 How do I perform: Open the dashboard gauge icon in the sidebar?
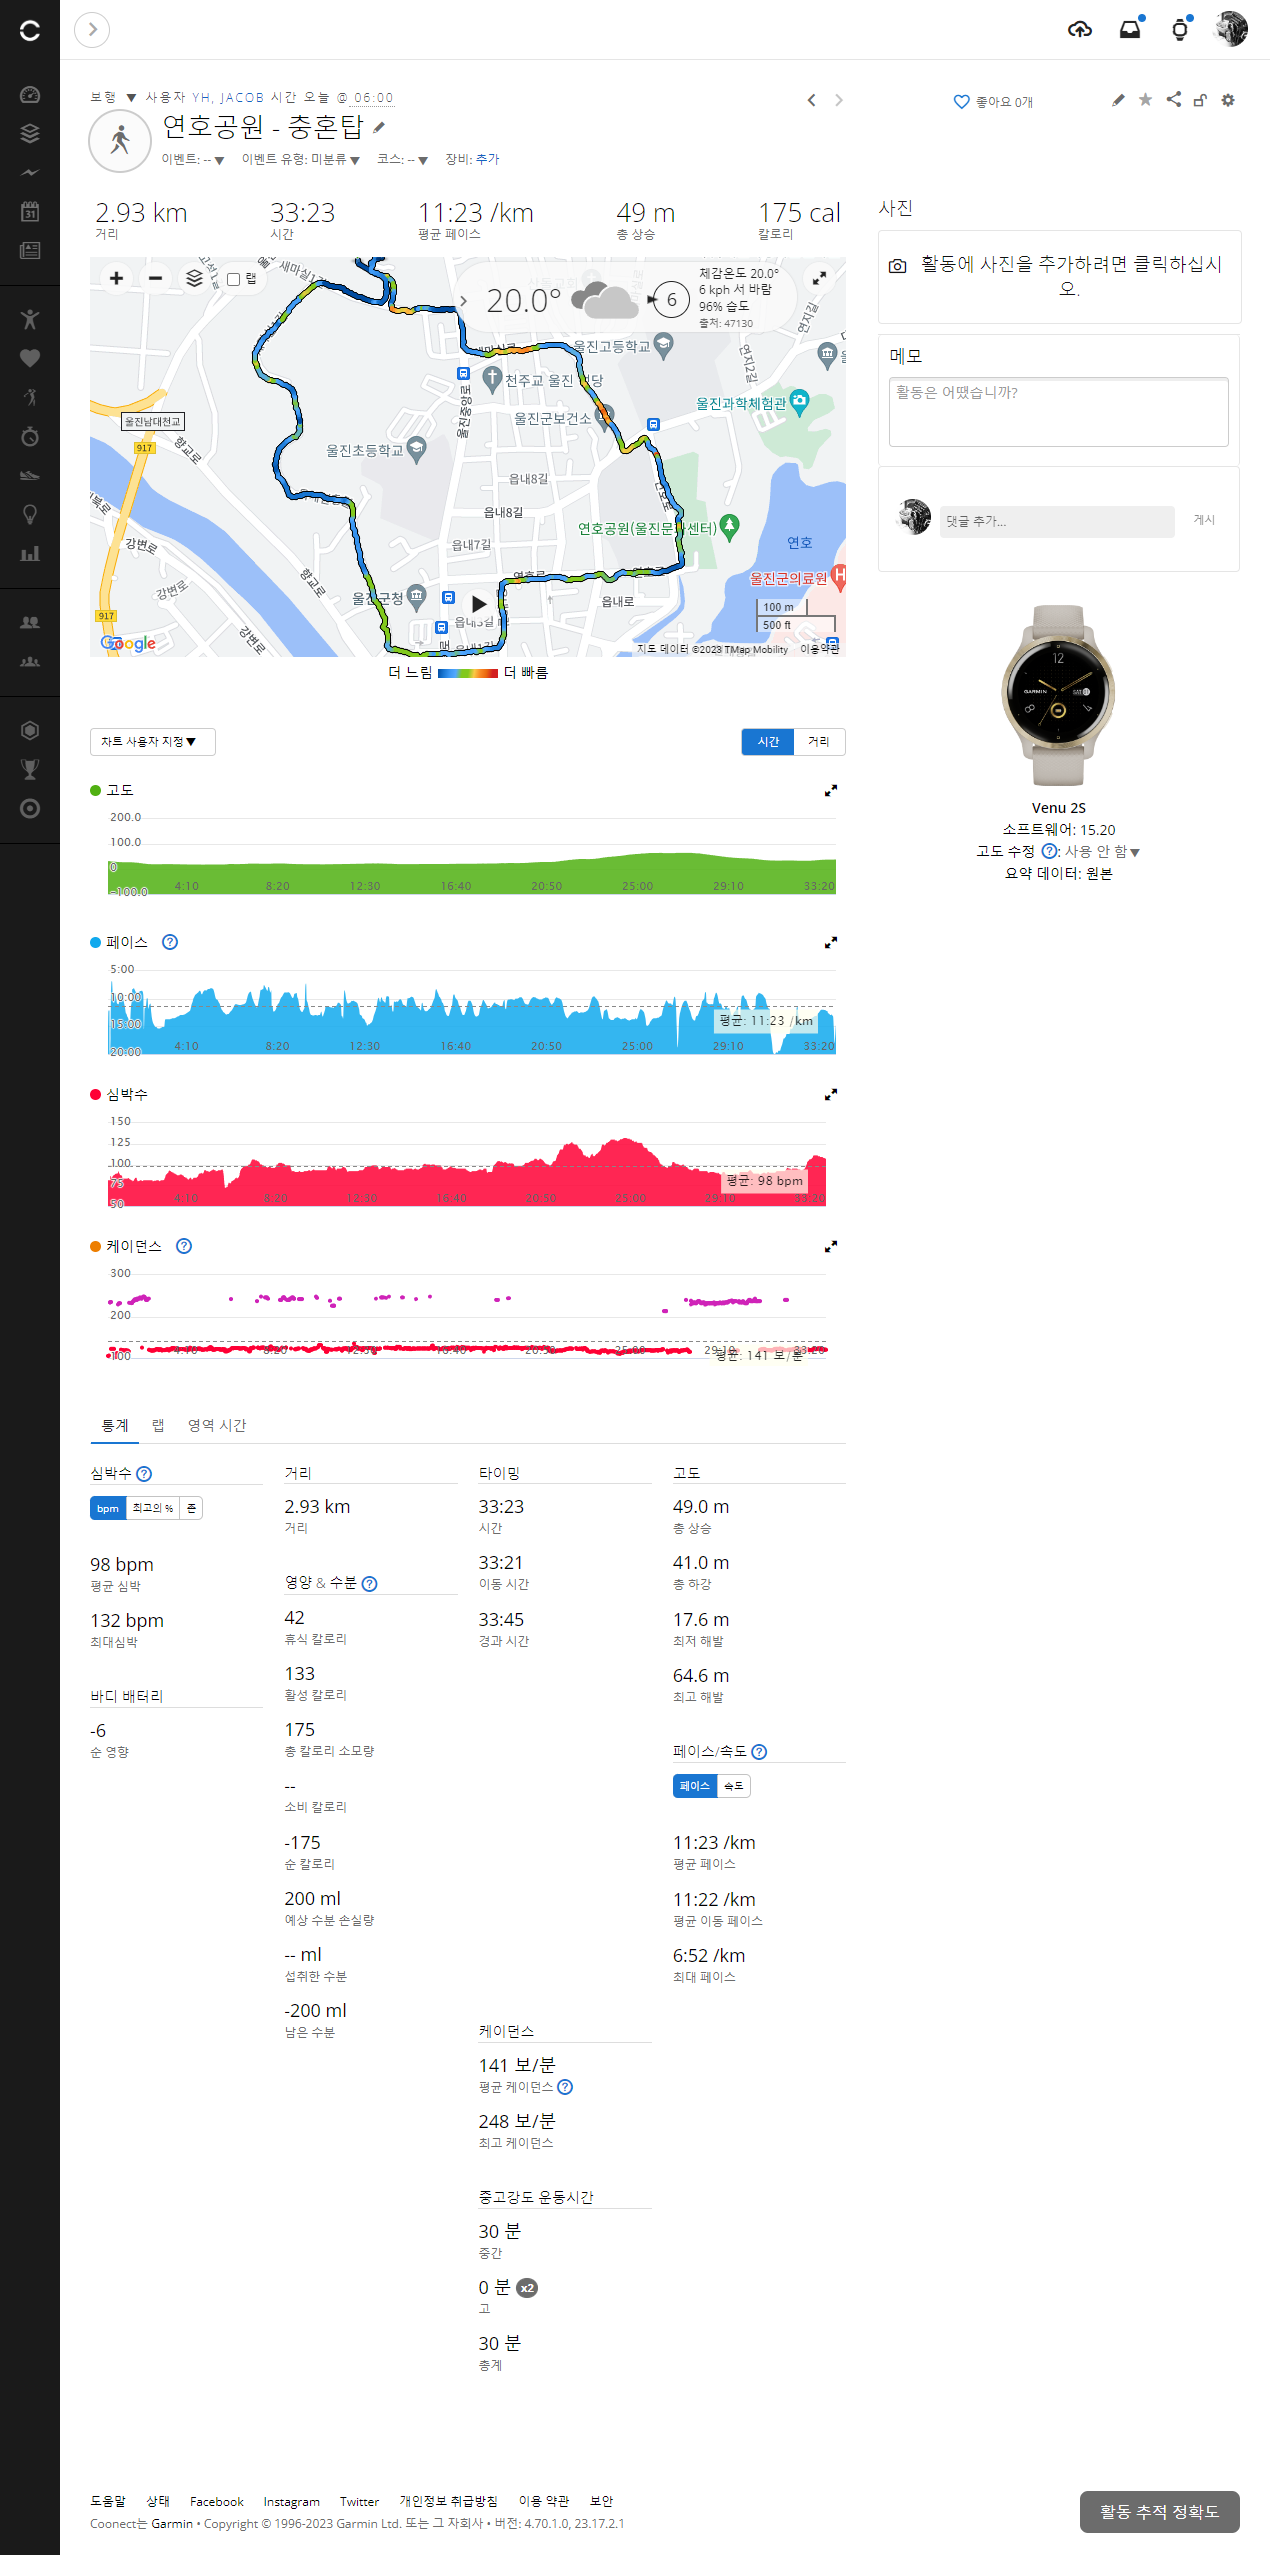(30, 95)
